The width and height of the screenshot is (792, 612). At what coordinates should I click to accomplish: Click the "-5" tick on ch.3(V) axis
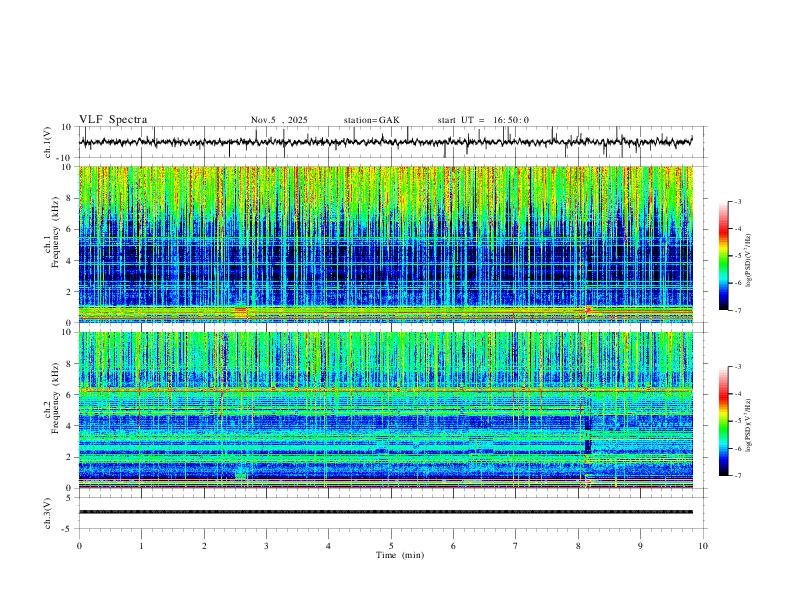point(67,529)
